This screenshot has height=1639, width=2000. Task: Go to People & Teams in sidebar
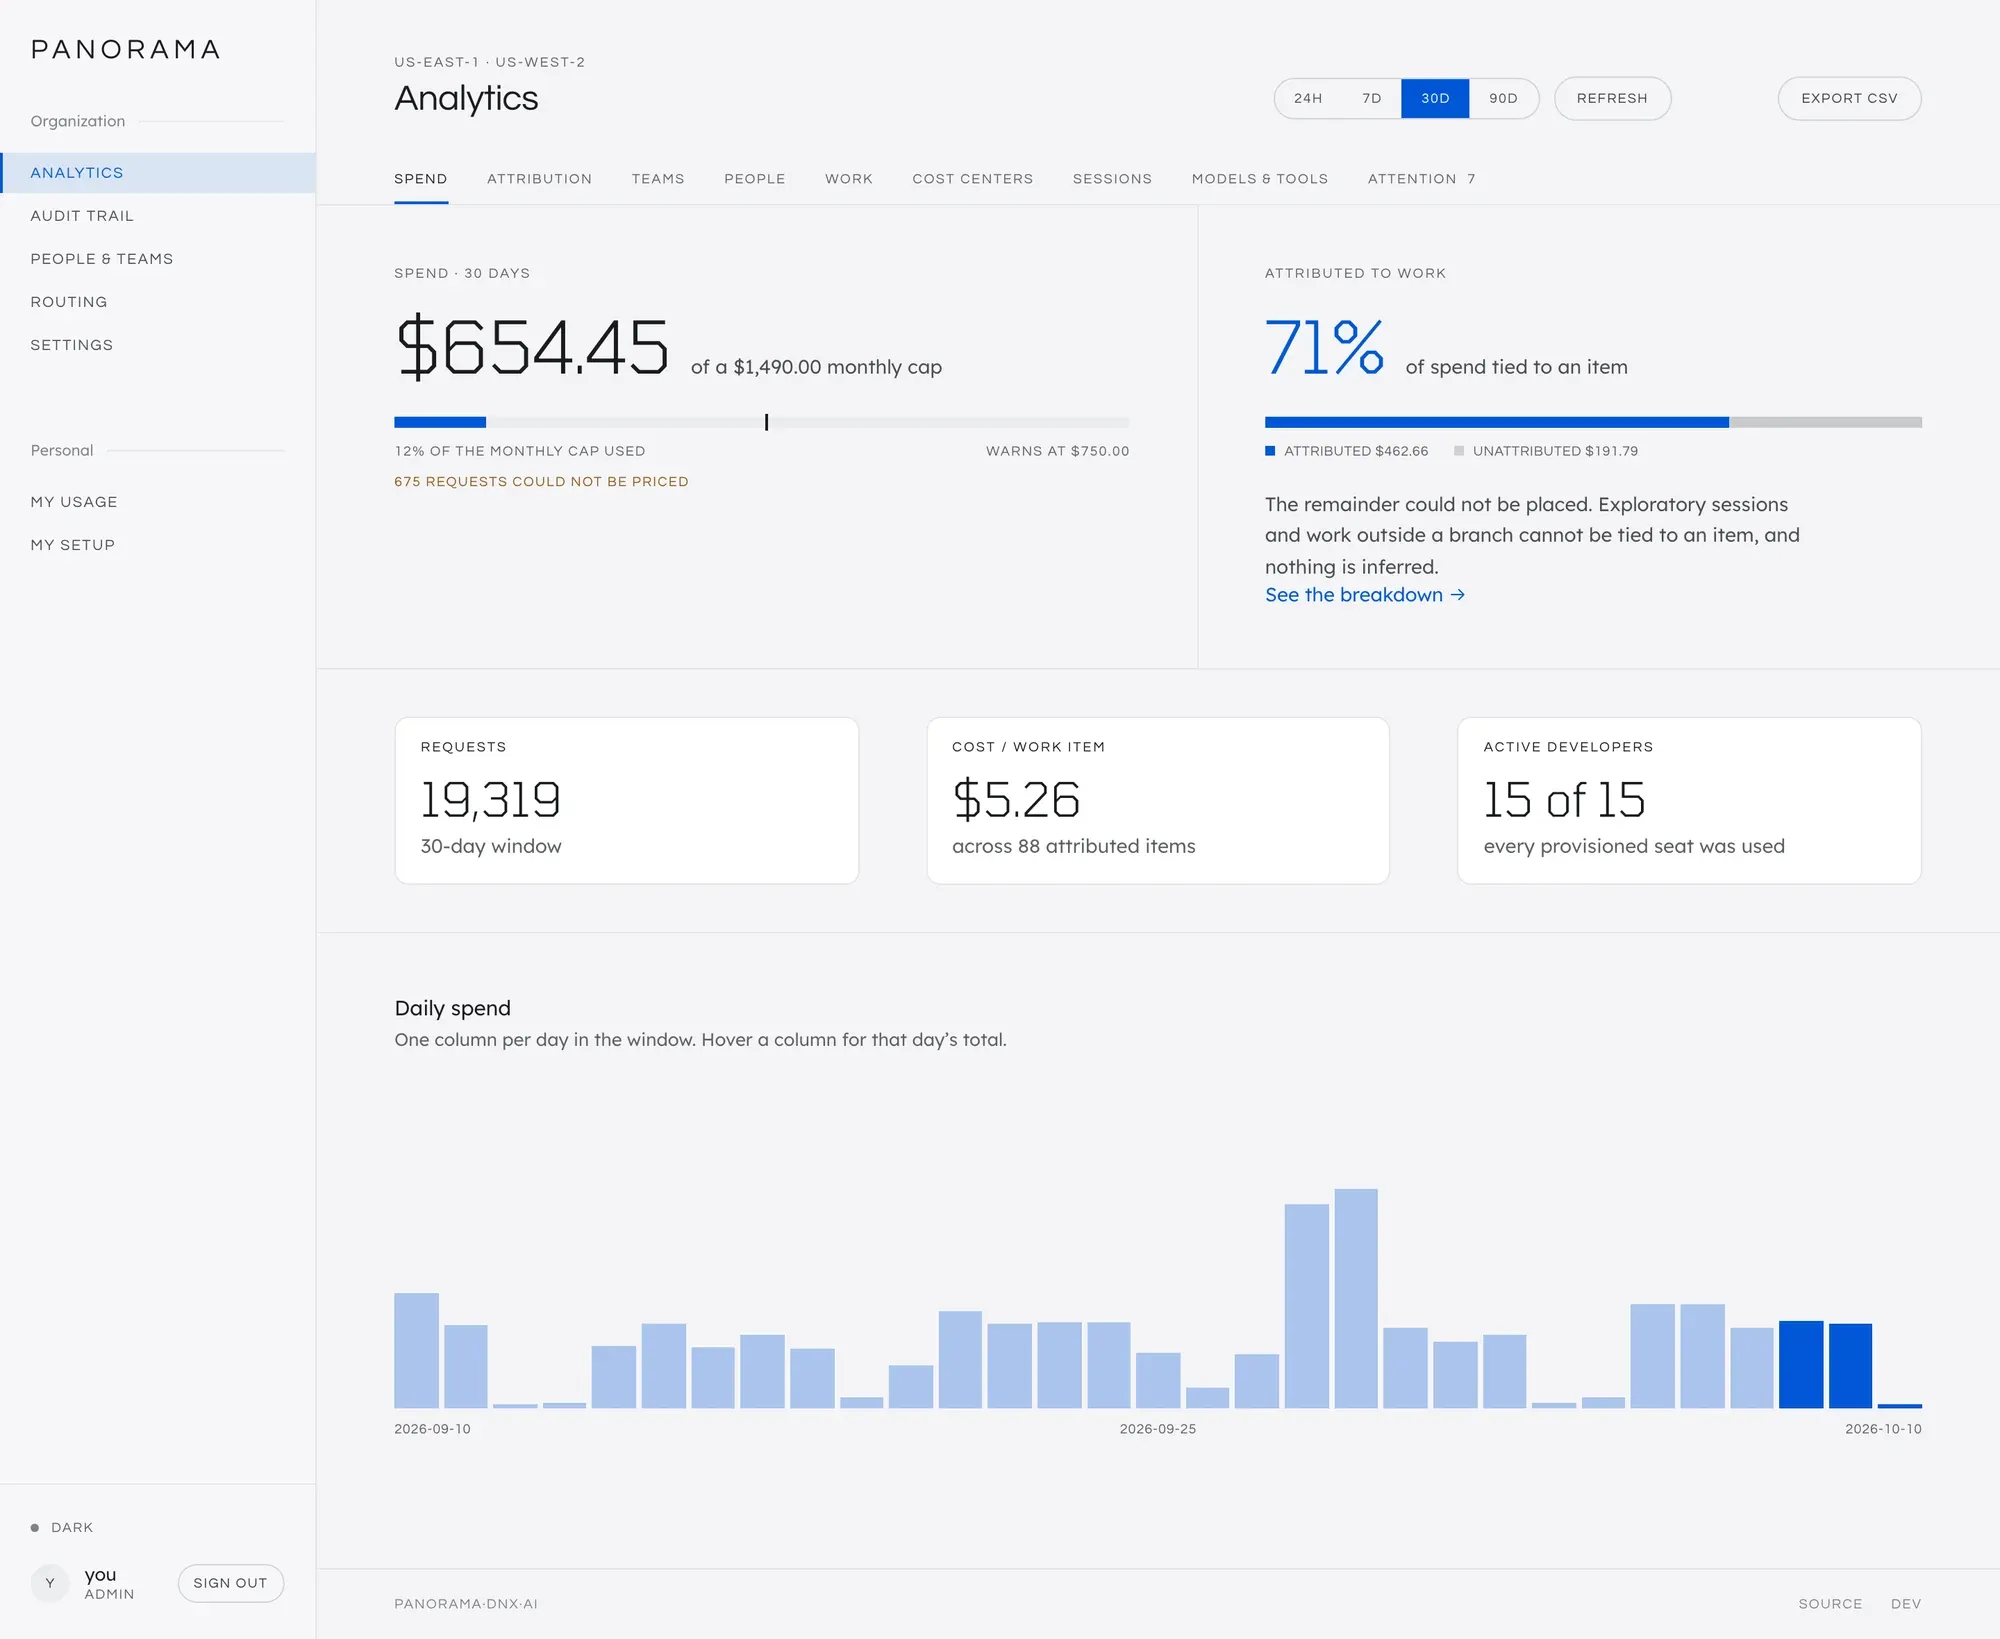[x=158, y=259]
